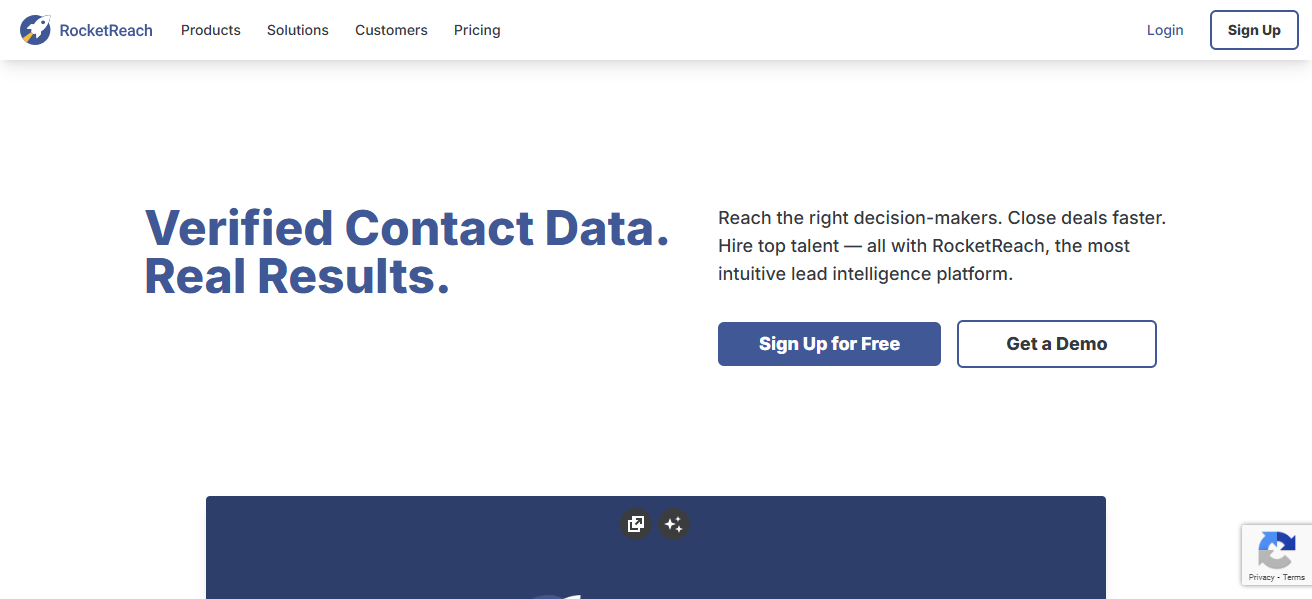The width and height of the screenshot is (1312, 599).
Task: Click the RocketReach rocket logo icon
Action: pos(35,30)
